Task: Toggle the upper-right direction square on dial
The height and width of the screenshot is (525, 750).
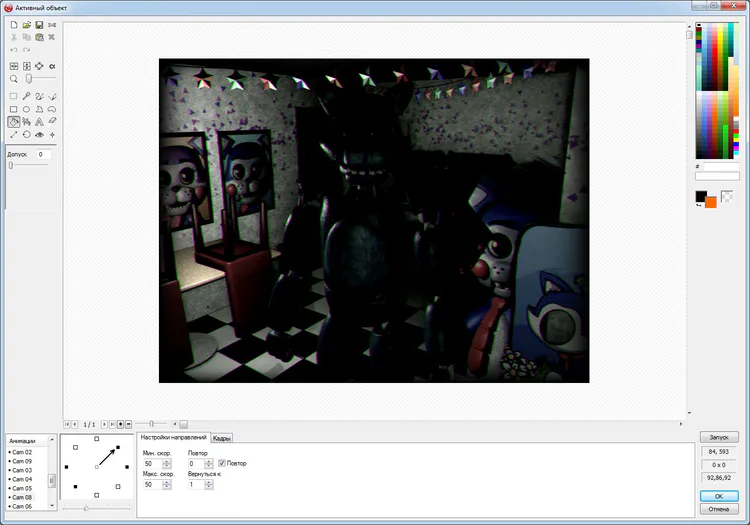Action: point(118,447)
